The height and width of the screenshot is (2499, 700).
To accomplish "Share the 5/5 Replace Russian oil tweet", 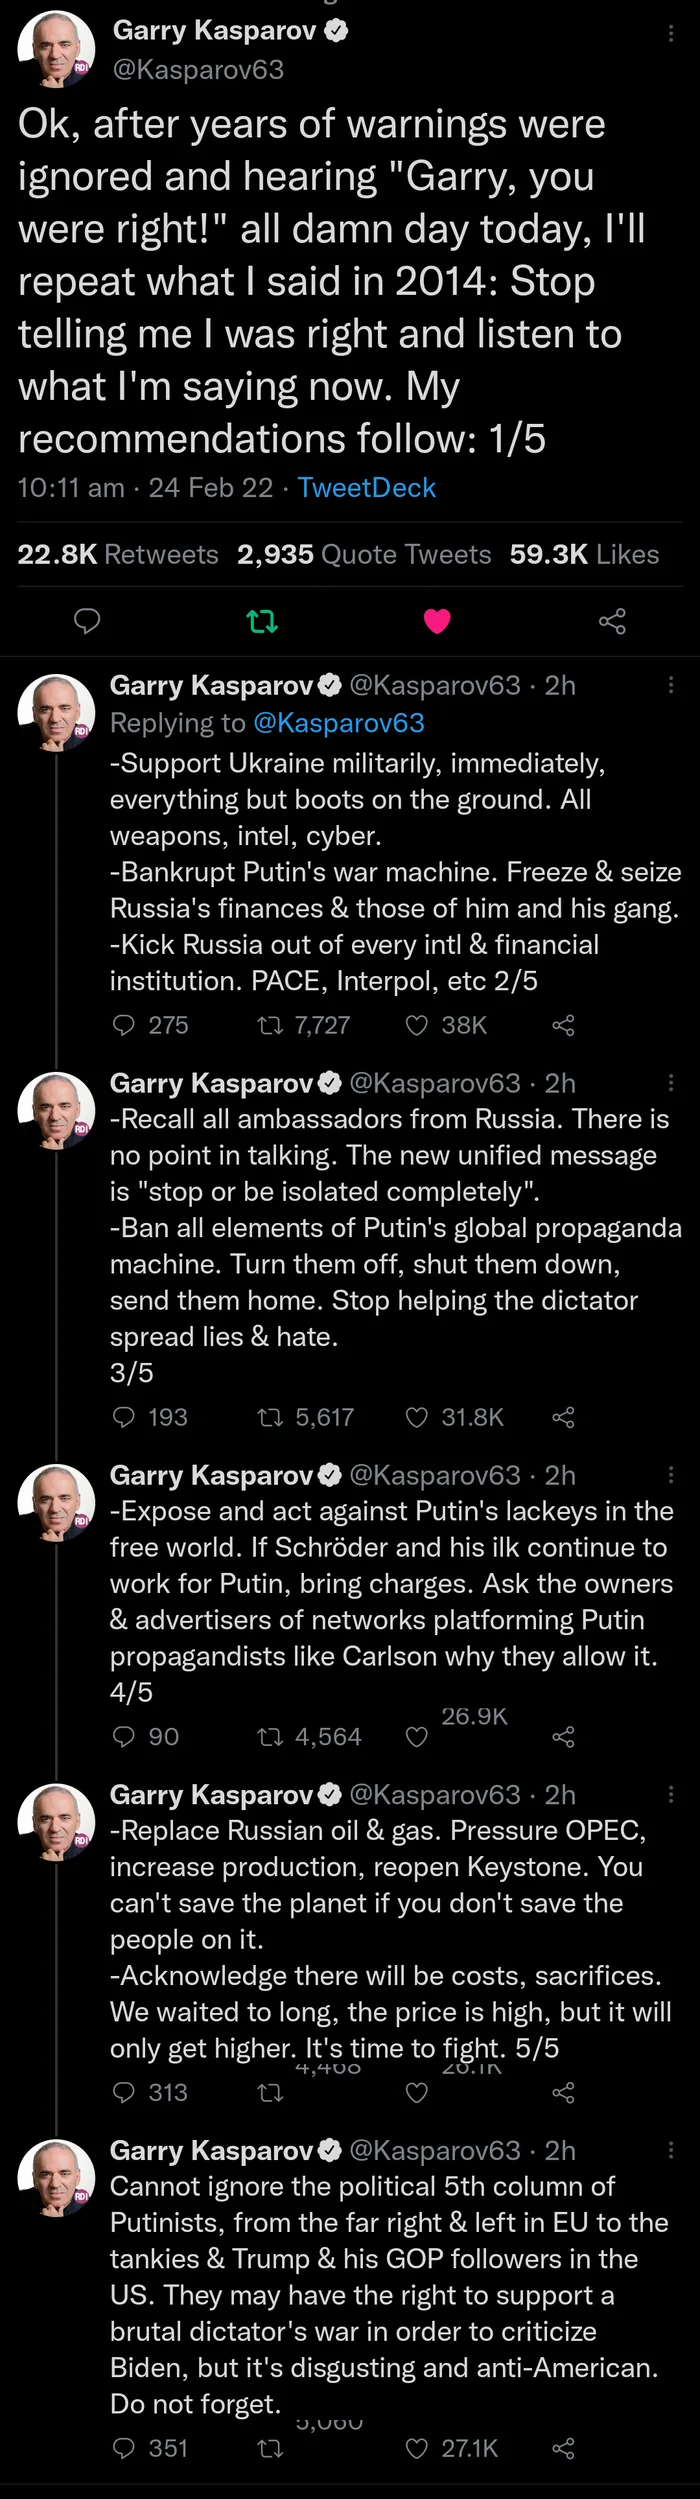I will pyautogui.click(x=563, y=2093).
